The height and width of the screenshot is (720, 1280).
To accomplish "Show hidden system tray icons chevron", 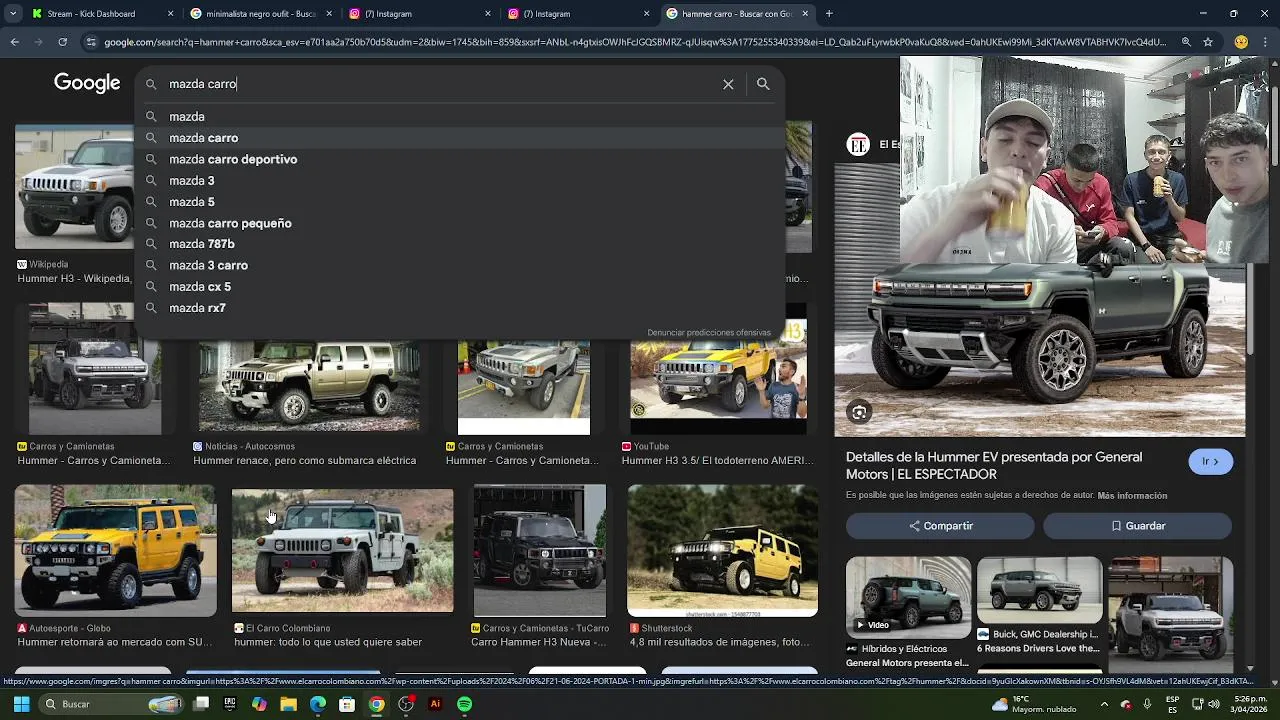I will 1104,704.
